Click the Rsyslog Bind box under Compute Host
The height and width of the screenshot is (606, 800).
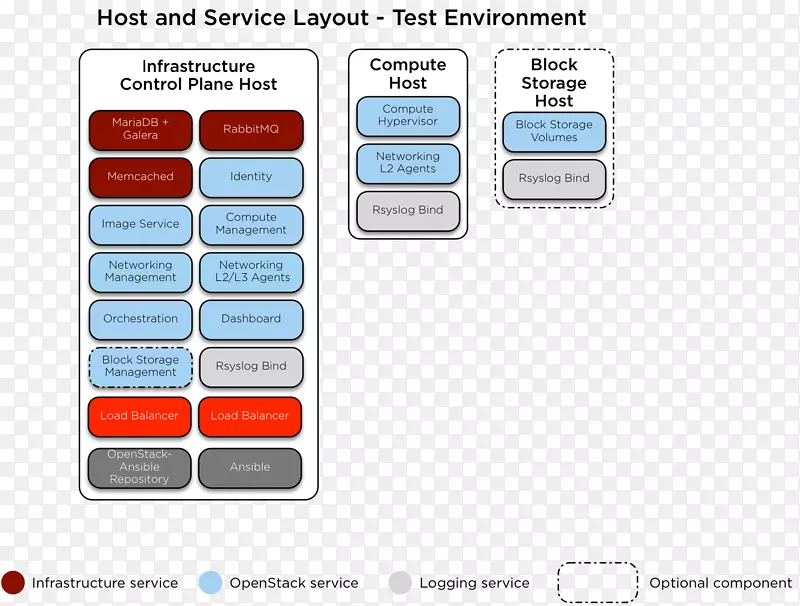(407, 211)
